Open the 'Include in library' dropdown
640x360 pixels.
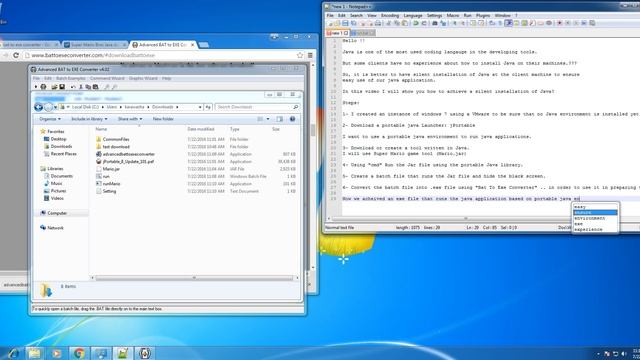(89, 119)
